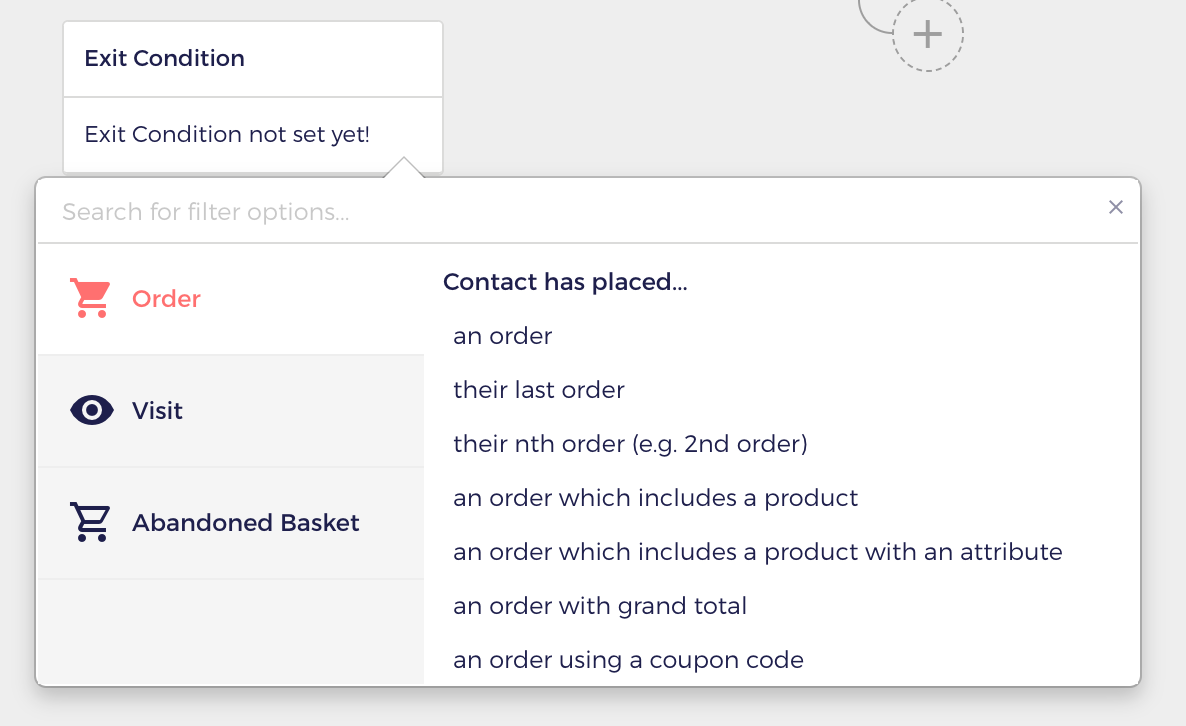This screenshot has width=1186, height=726.
Task: Open the Abandoned Basket category
Action: [x=231, y=523]
